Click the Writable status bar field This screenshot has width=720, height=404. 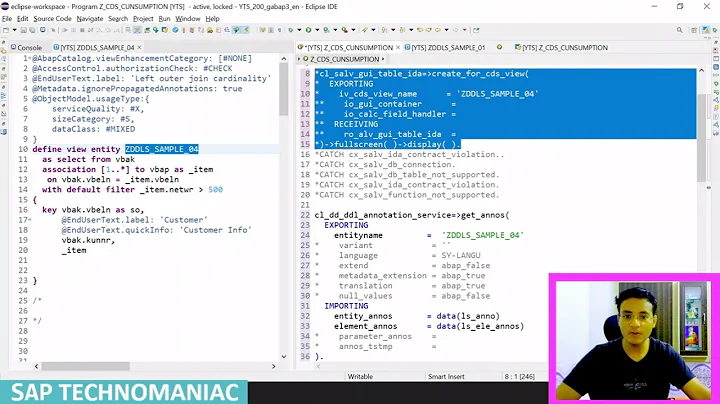[x=360, y=376]
